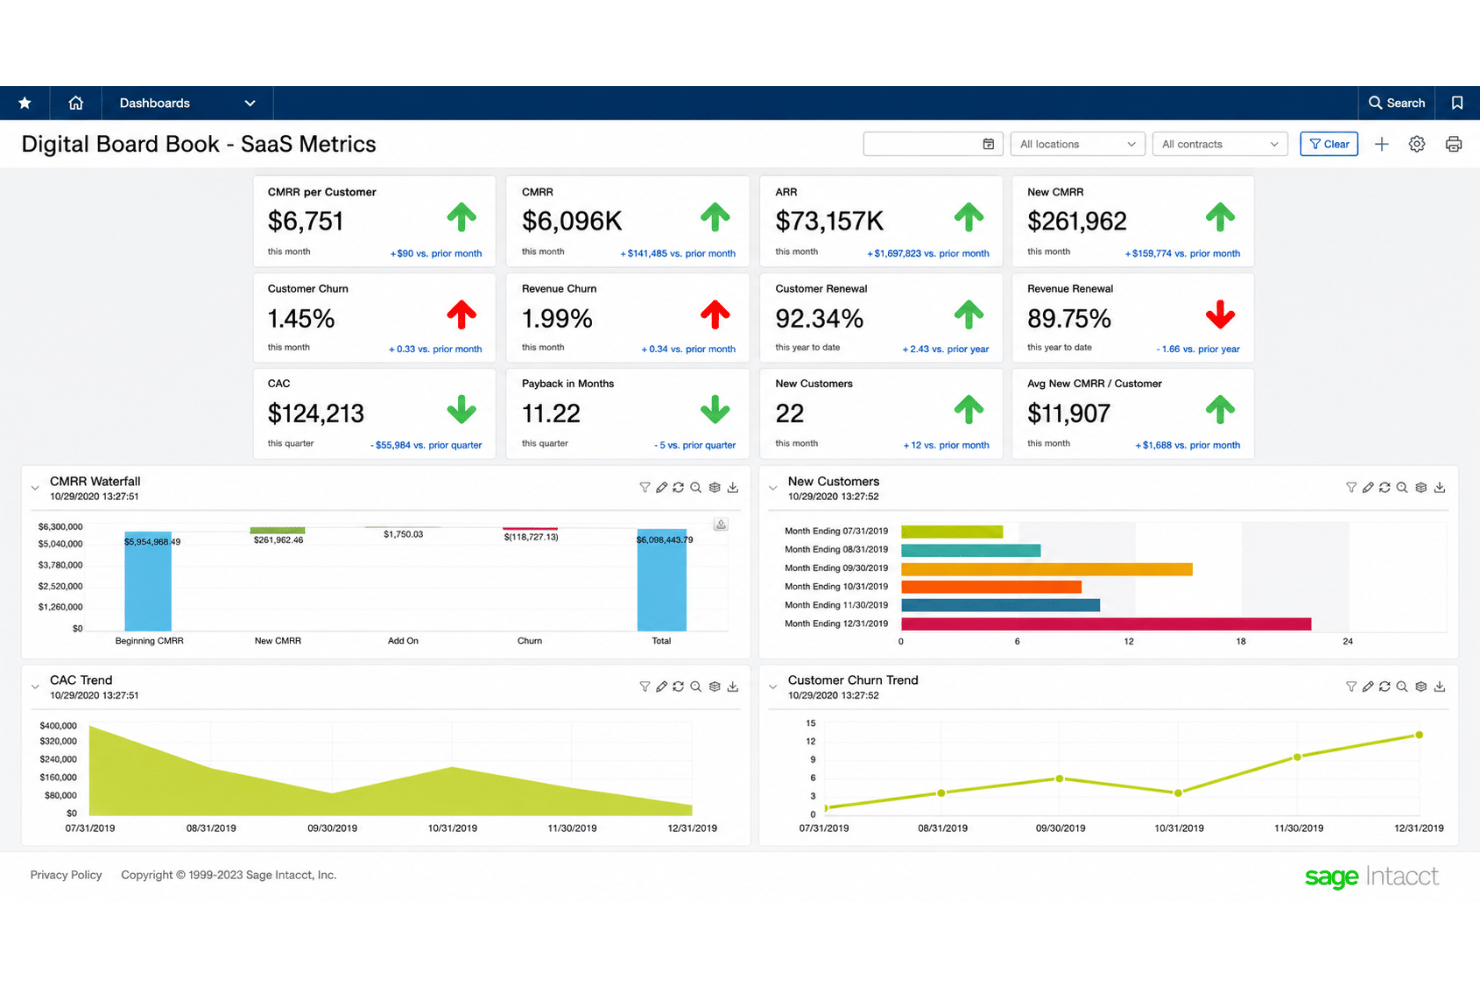This screenshot has height=987, width=1480.
Task: Print the dashboard with the printer icon
Action: pos(1453,144)
